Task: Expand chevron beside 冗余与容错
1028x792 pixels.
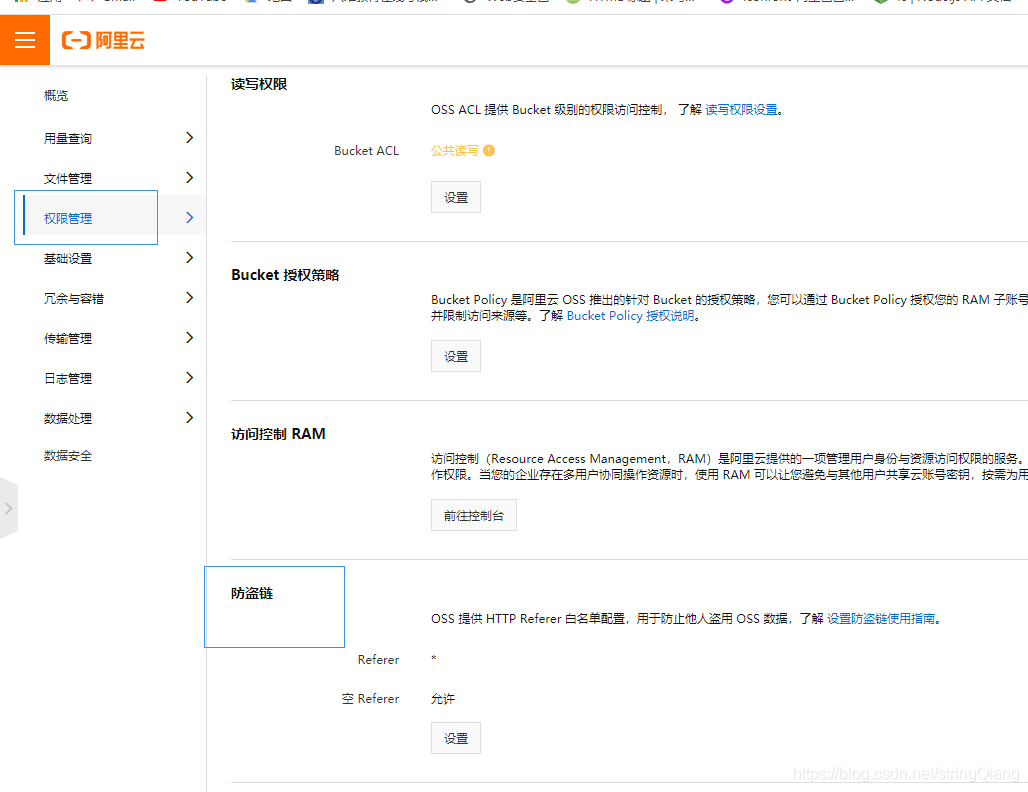Action: [x=189, y=298]
